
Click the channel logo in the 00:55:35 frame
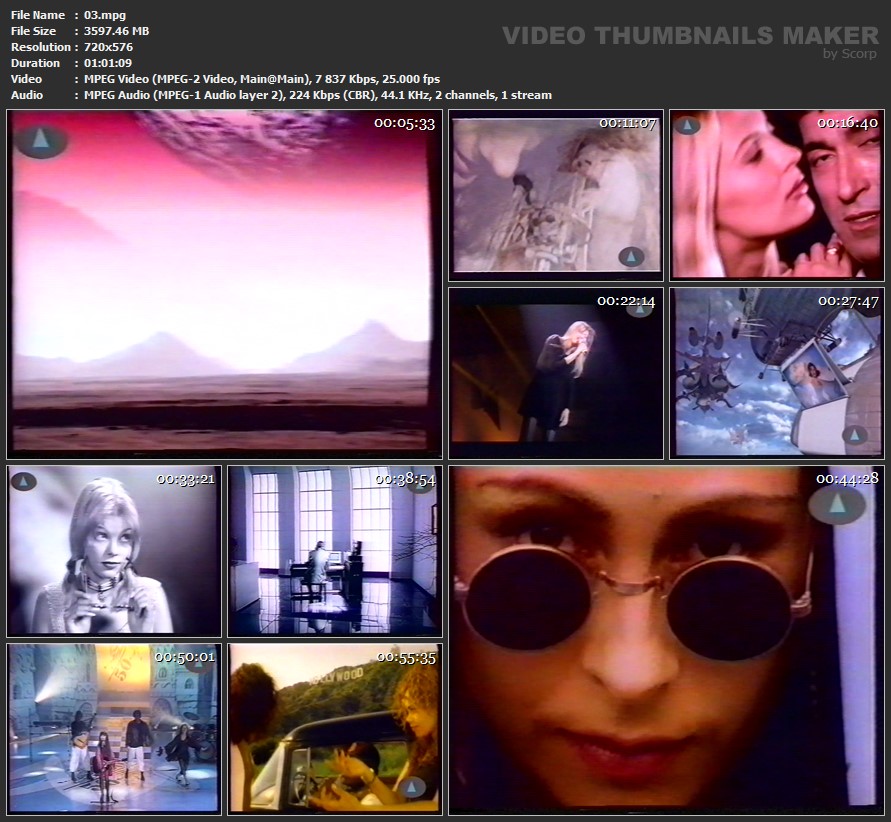[x=412, y=787]
